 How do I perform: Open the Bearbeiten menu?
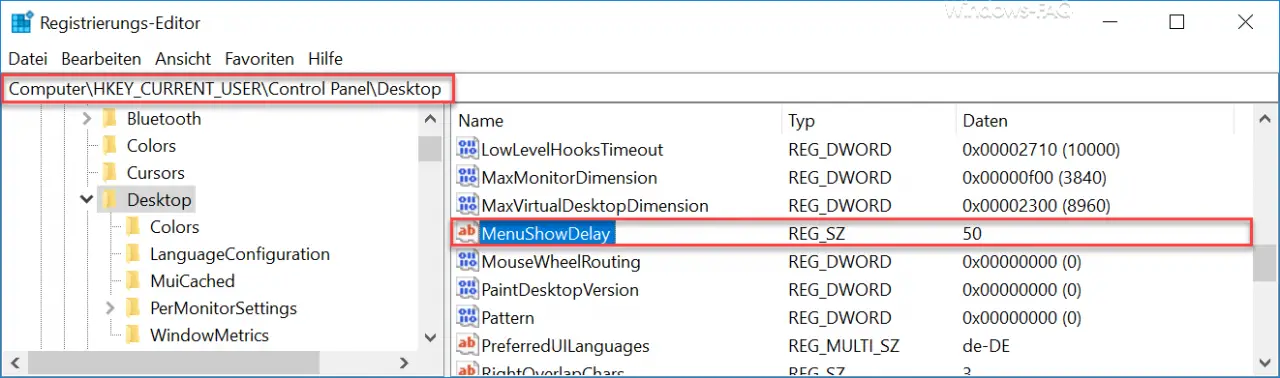[x=101, y=59]
